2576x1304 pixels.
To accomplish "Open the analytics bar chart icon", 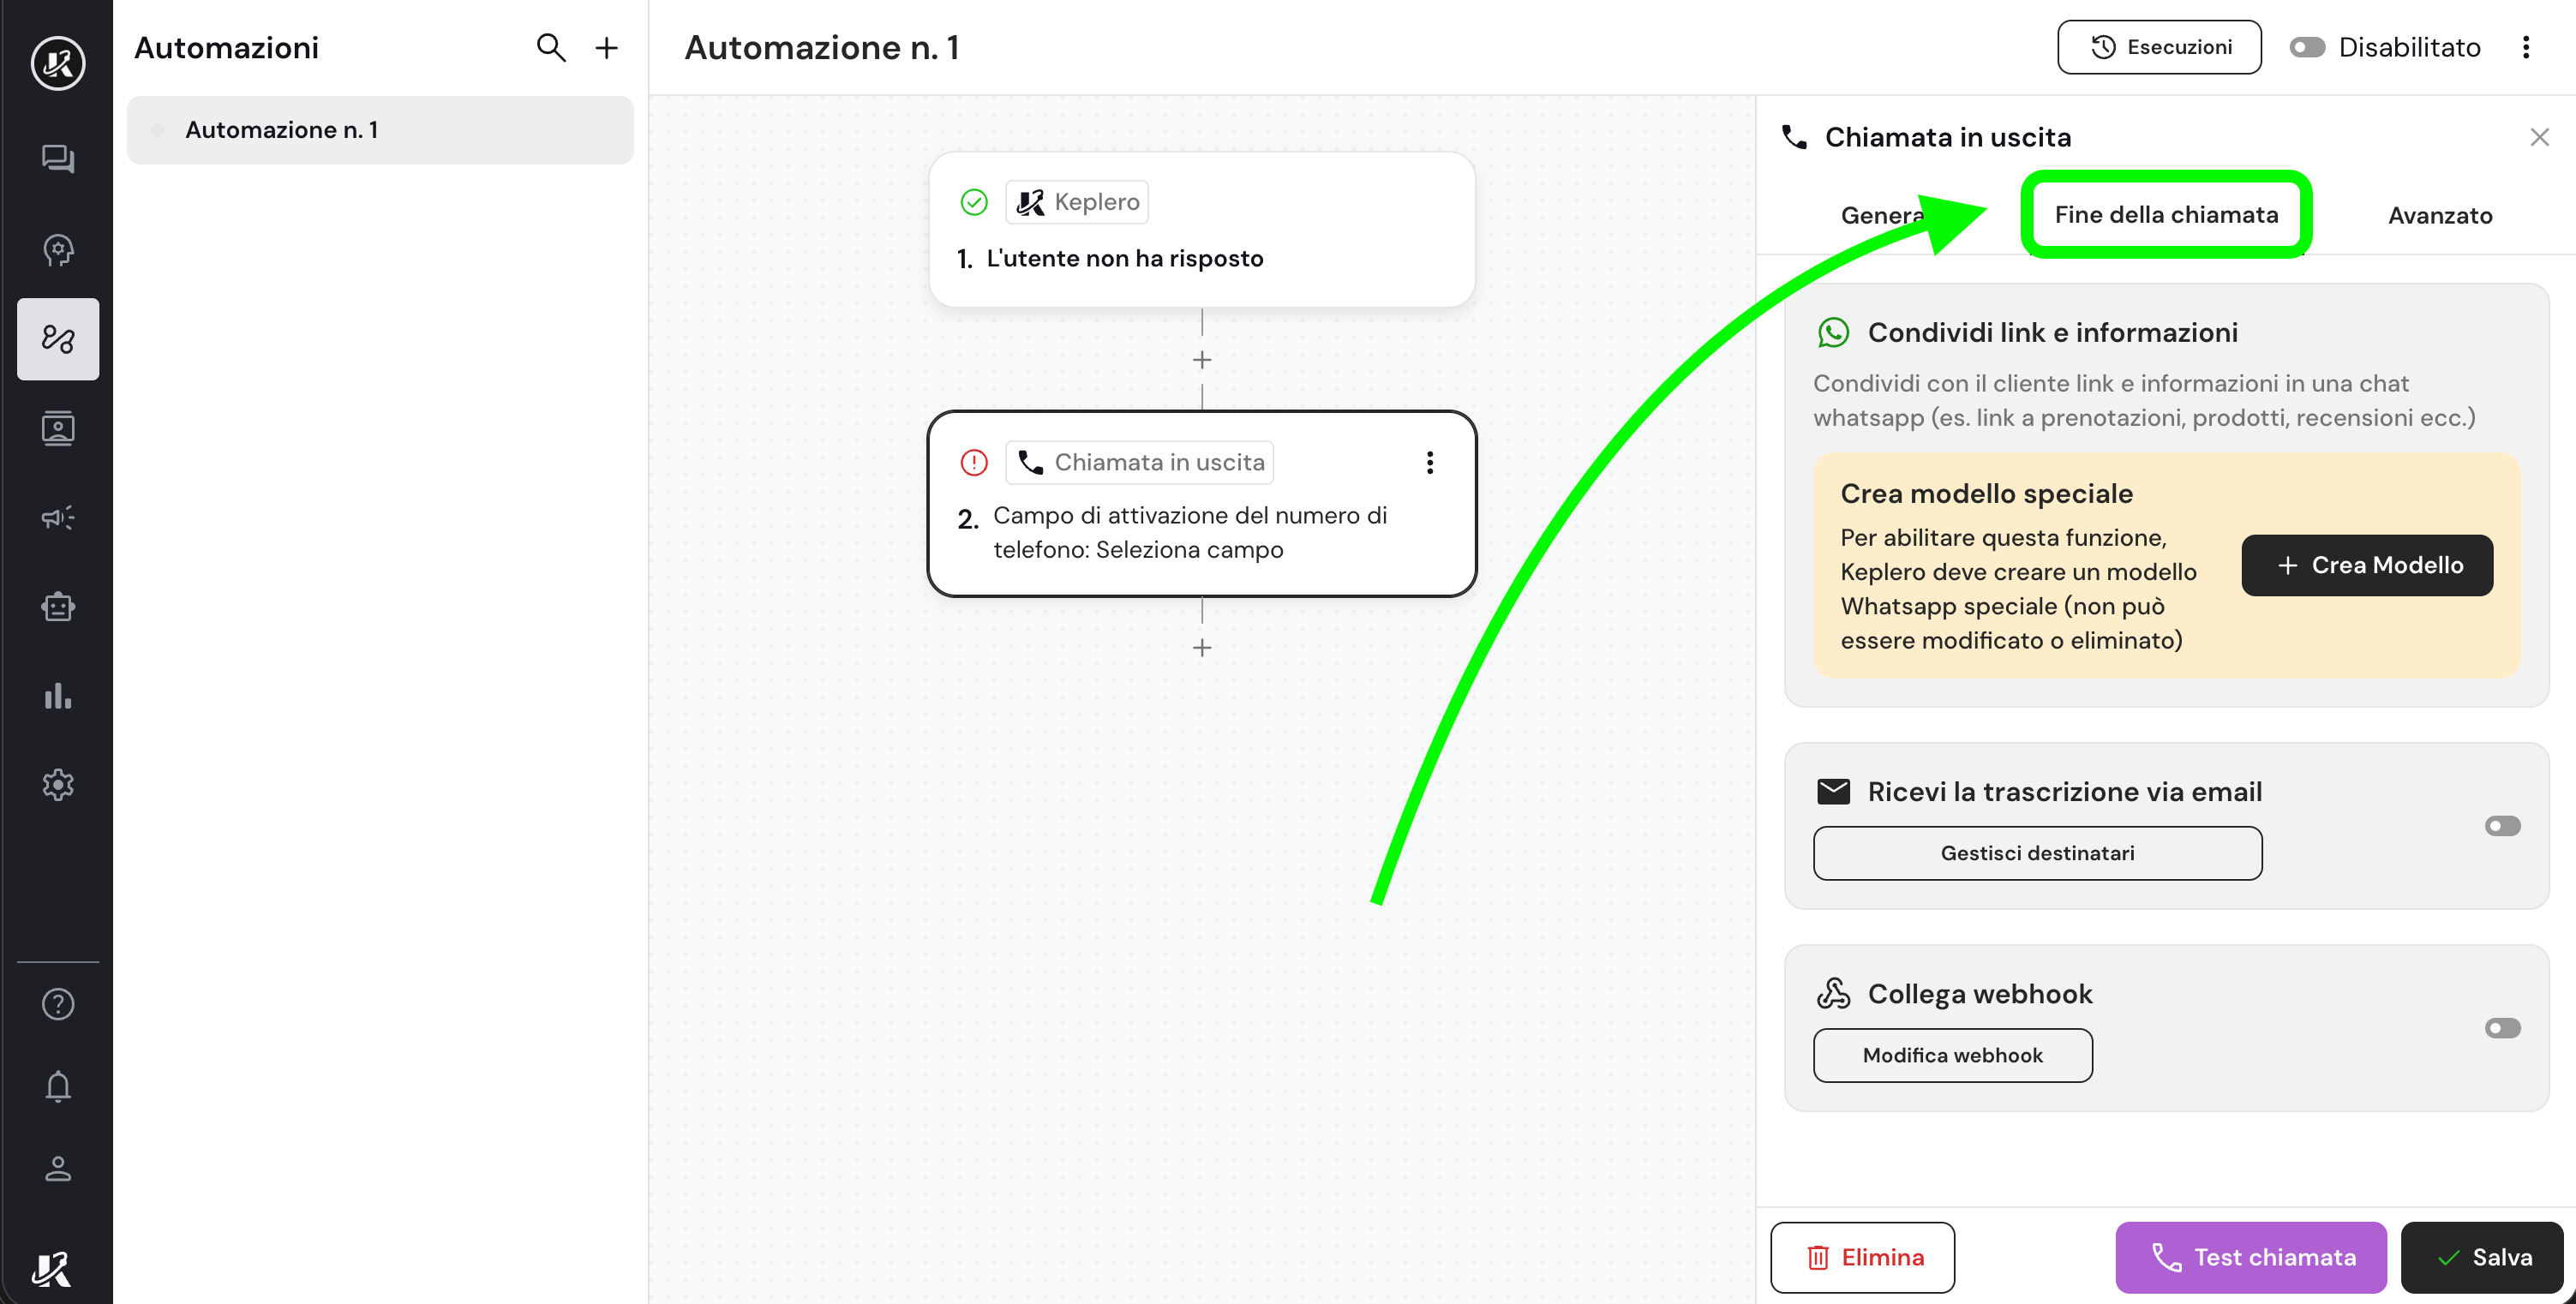I will point(58,696).
